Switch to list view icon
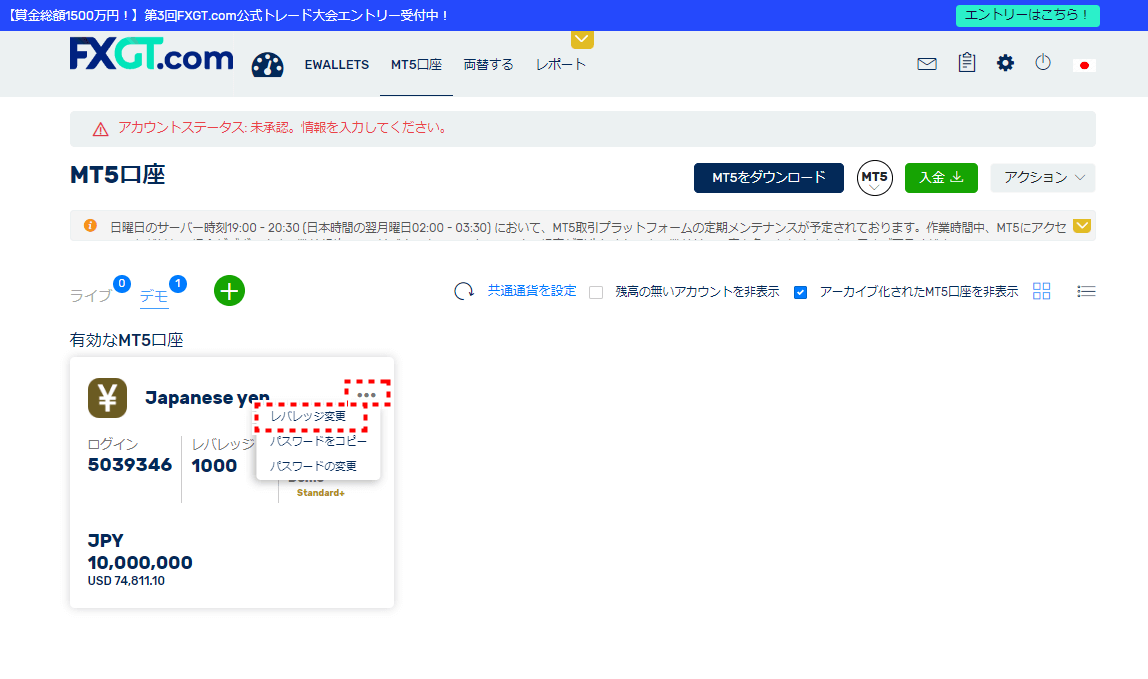 tap(1086, 292)
